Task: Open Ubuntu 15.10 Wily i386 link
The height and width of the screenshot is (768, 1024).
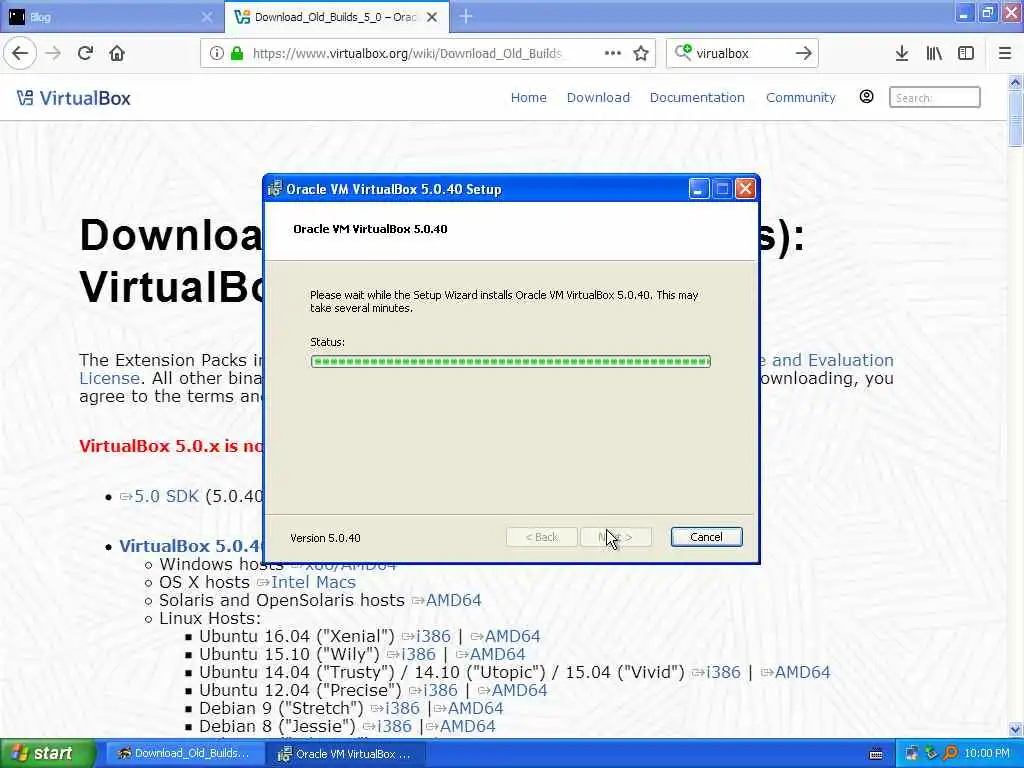Action: tap(411, 654)
